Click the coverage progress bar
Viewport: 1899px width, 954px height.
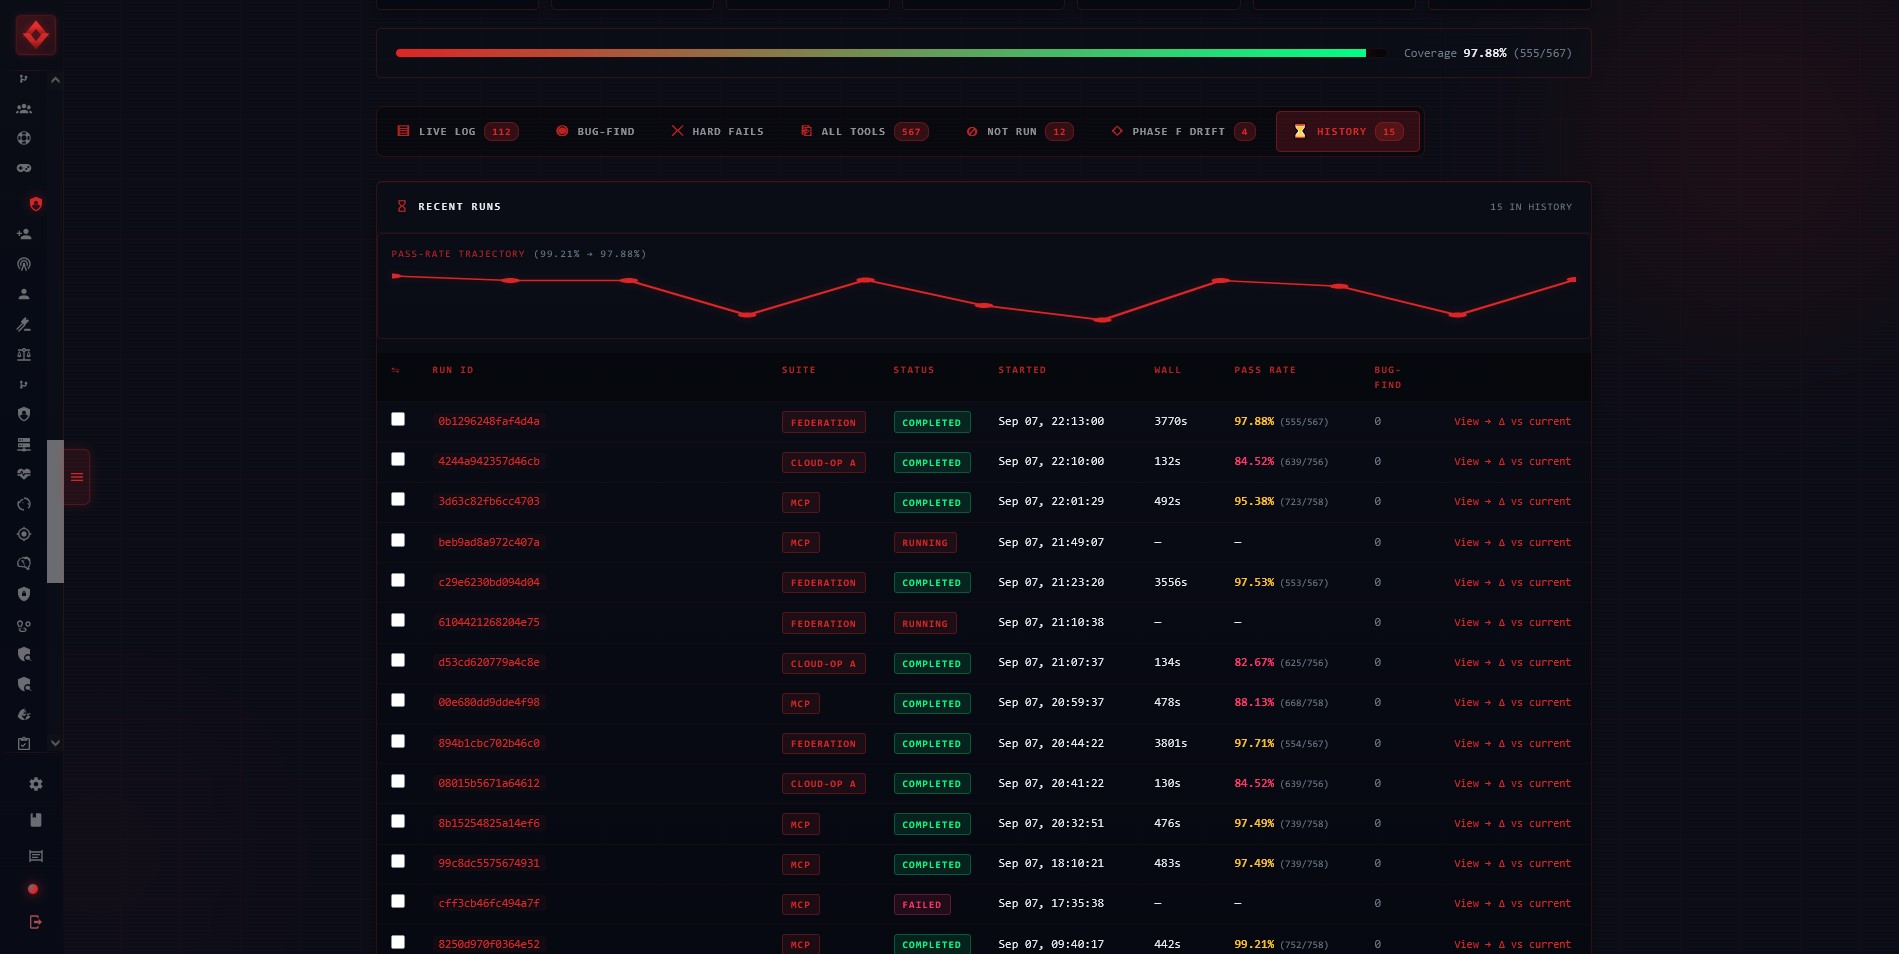(891, 53)
